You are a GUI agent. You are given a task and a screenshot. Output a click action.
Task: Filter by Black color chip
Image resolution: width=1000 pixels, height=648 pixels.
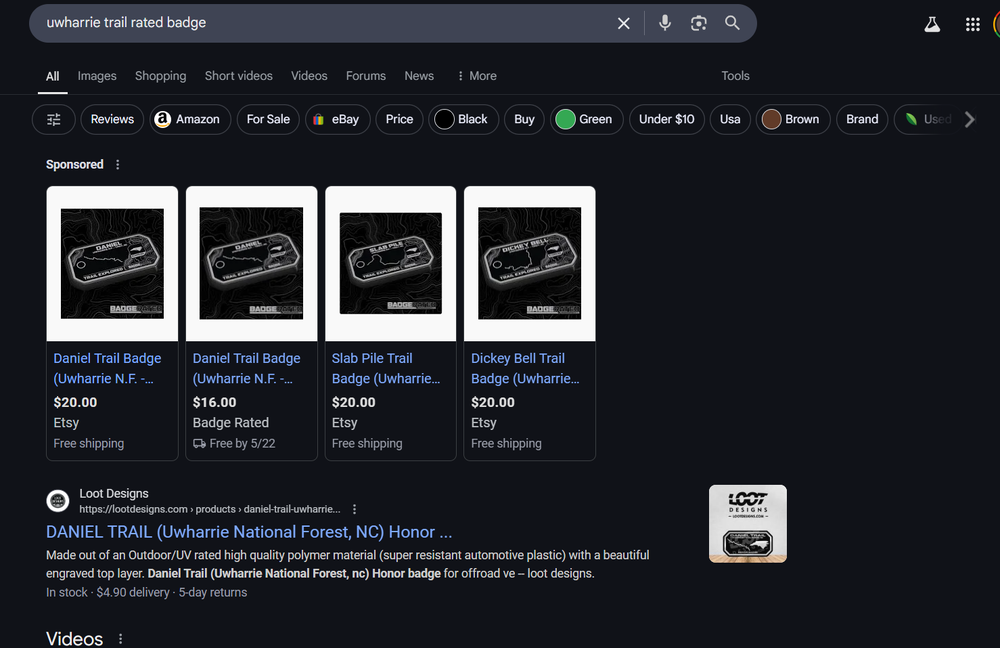[463, 119]
